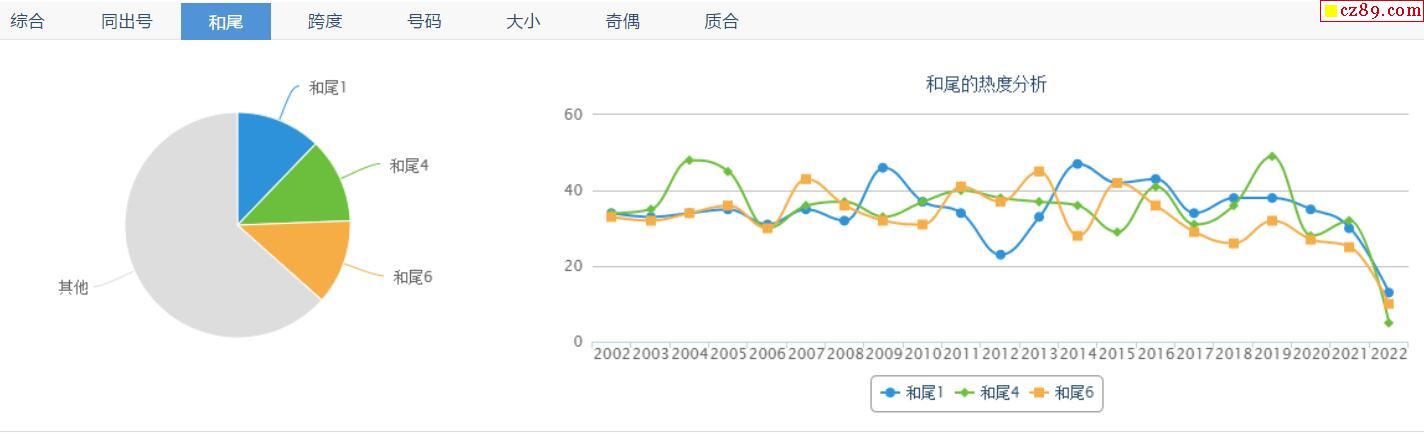The height and width of the screenshot is (434, 1424).
Task: Open the 质合 tab
Action: (721, 21)
